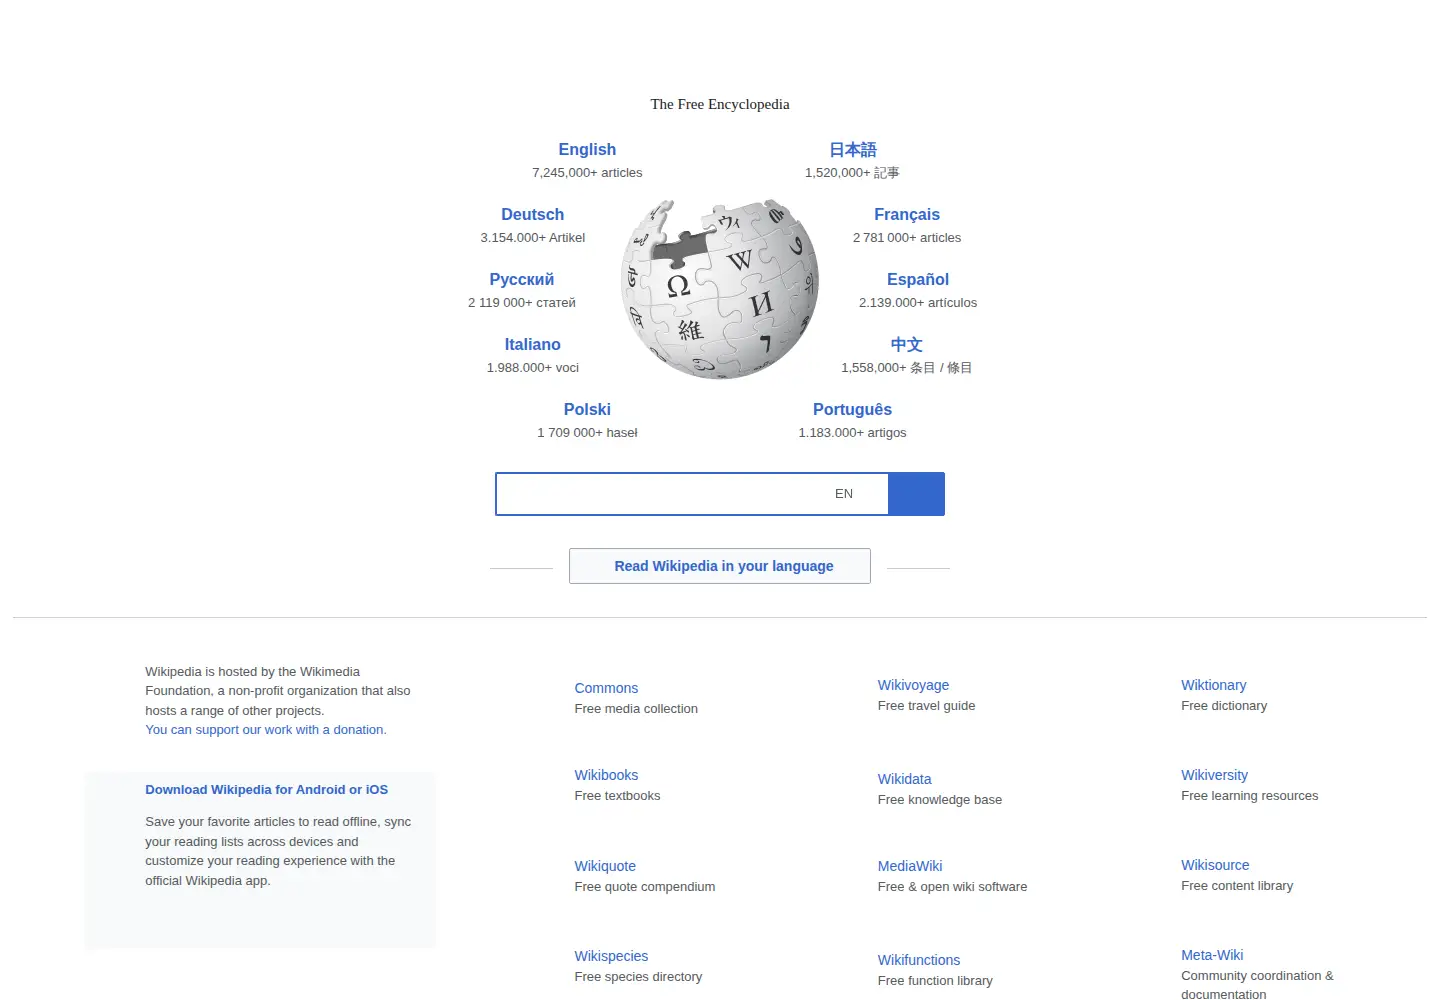Open the Português Wikipedia link

(x=853, y=409)
